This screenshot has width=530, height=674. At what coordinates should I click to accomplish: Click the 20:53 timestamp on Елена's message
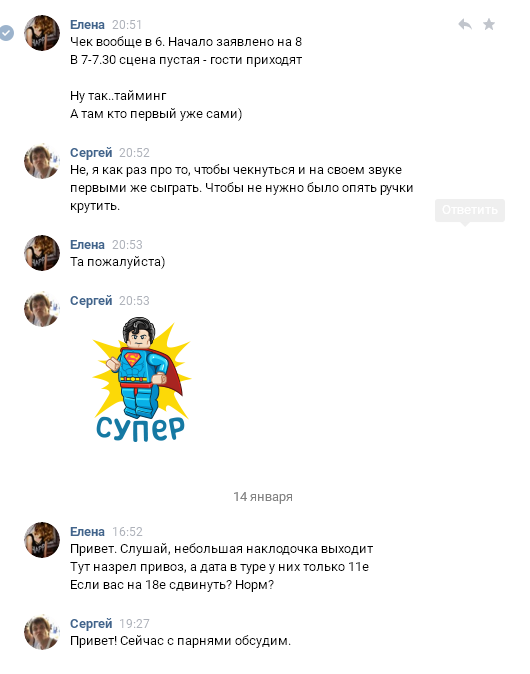click(127, 245)
